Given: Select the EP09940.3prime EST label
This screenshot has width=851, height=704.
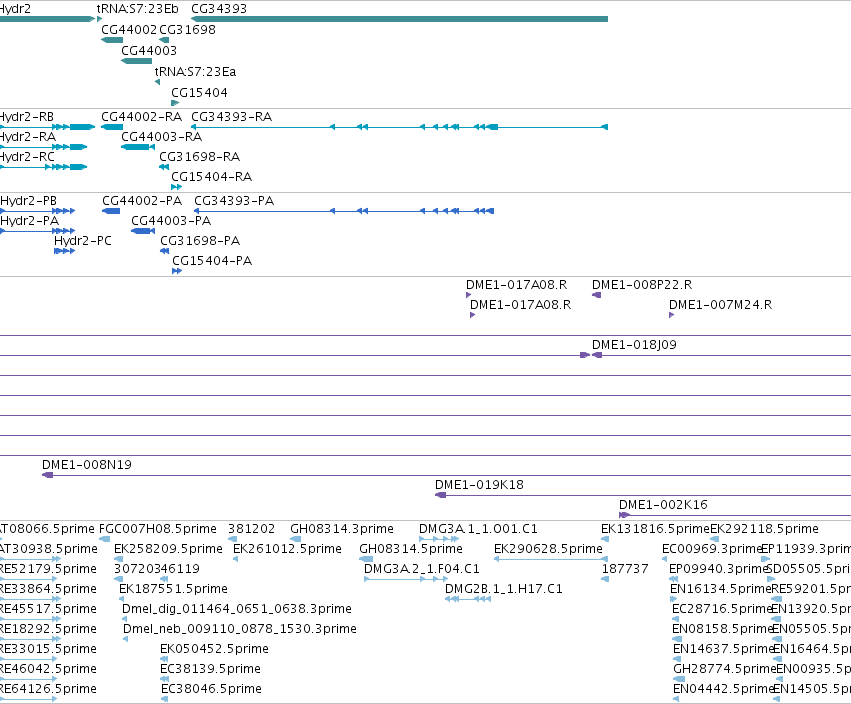Looking at the screenshot, I should [718, 569].
